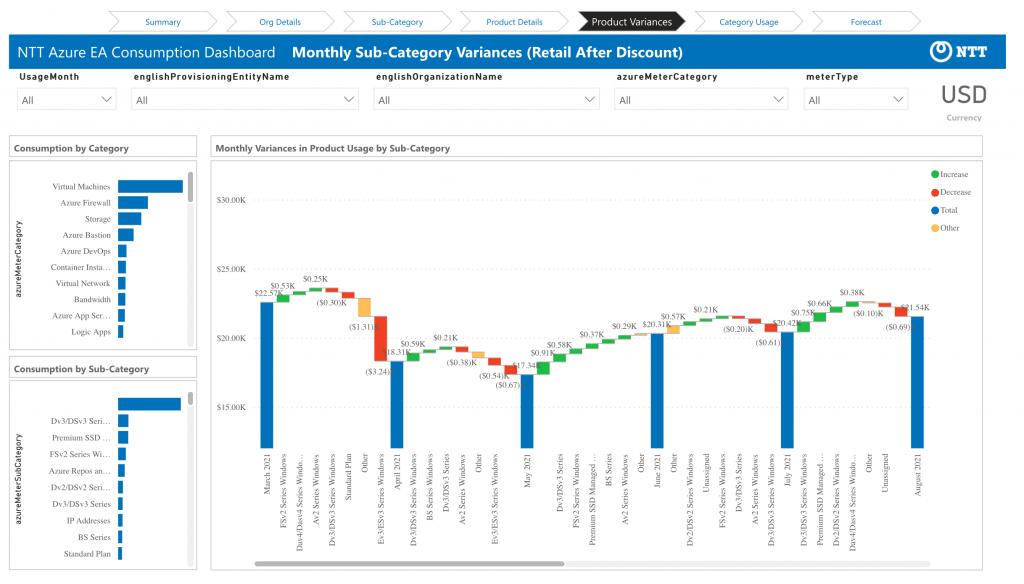Click the Monthly Variances chart title
This screenshot has height=584, width=1024.
(x=332, y=148)
